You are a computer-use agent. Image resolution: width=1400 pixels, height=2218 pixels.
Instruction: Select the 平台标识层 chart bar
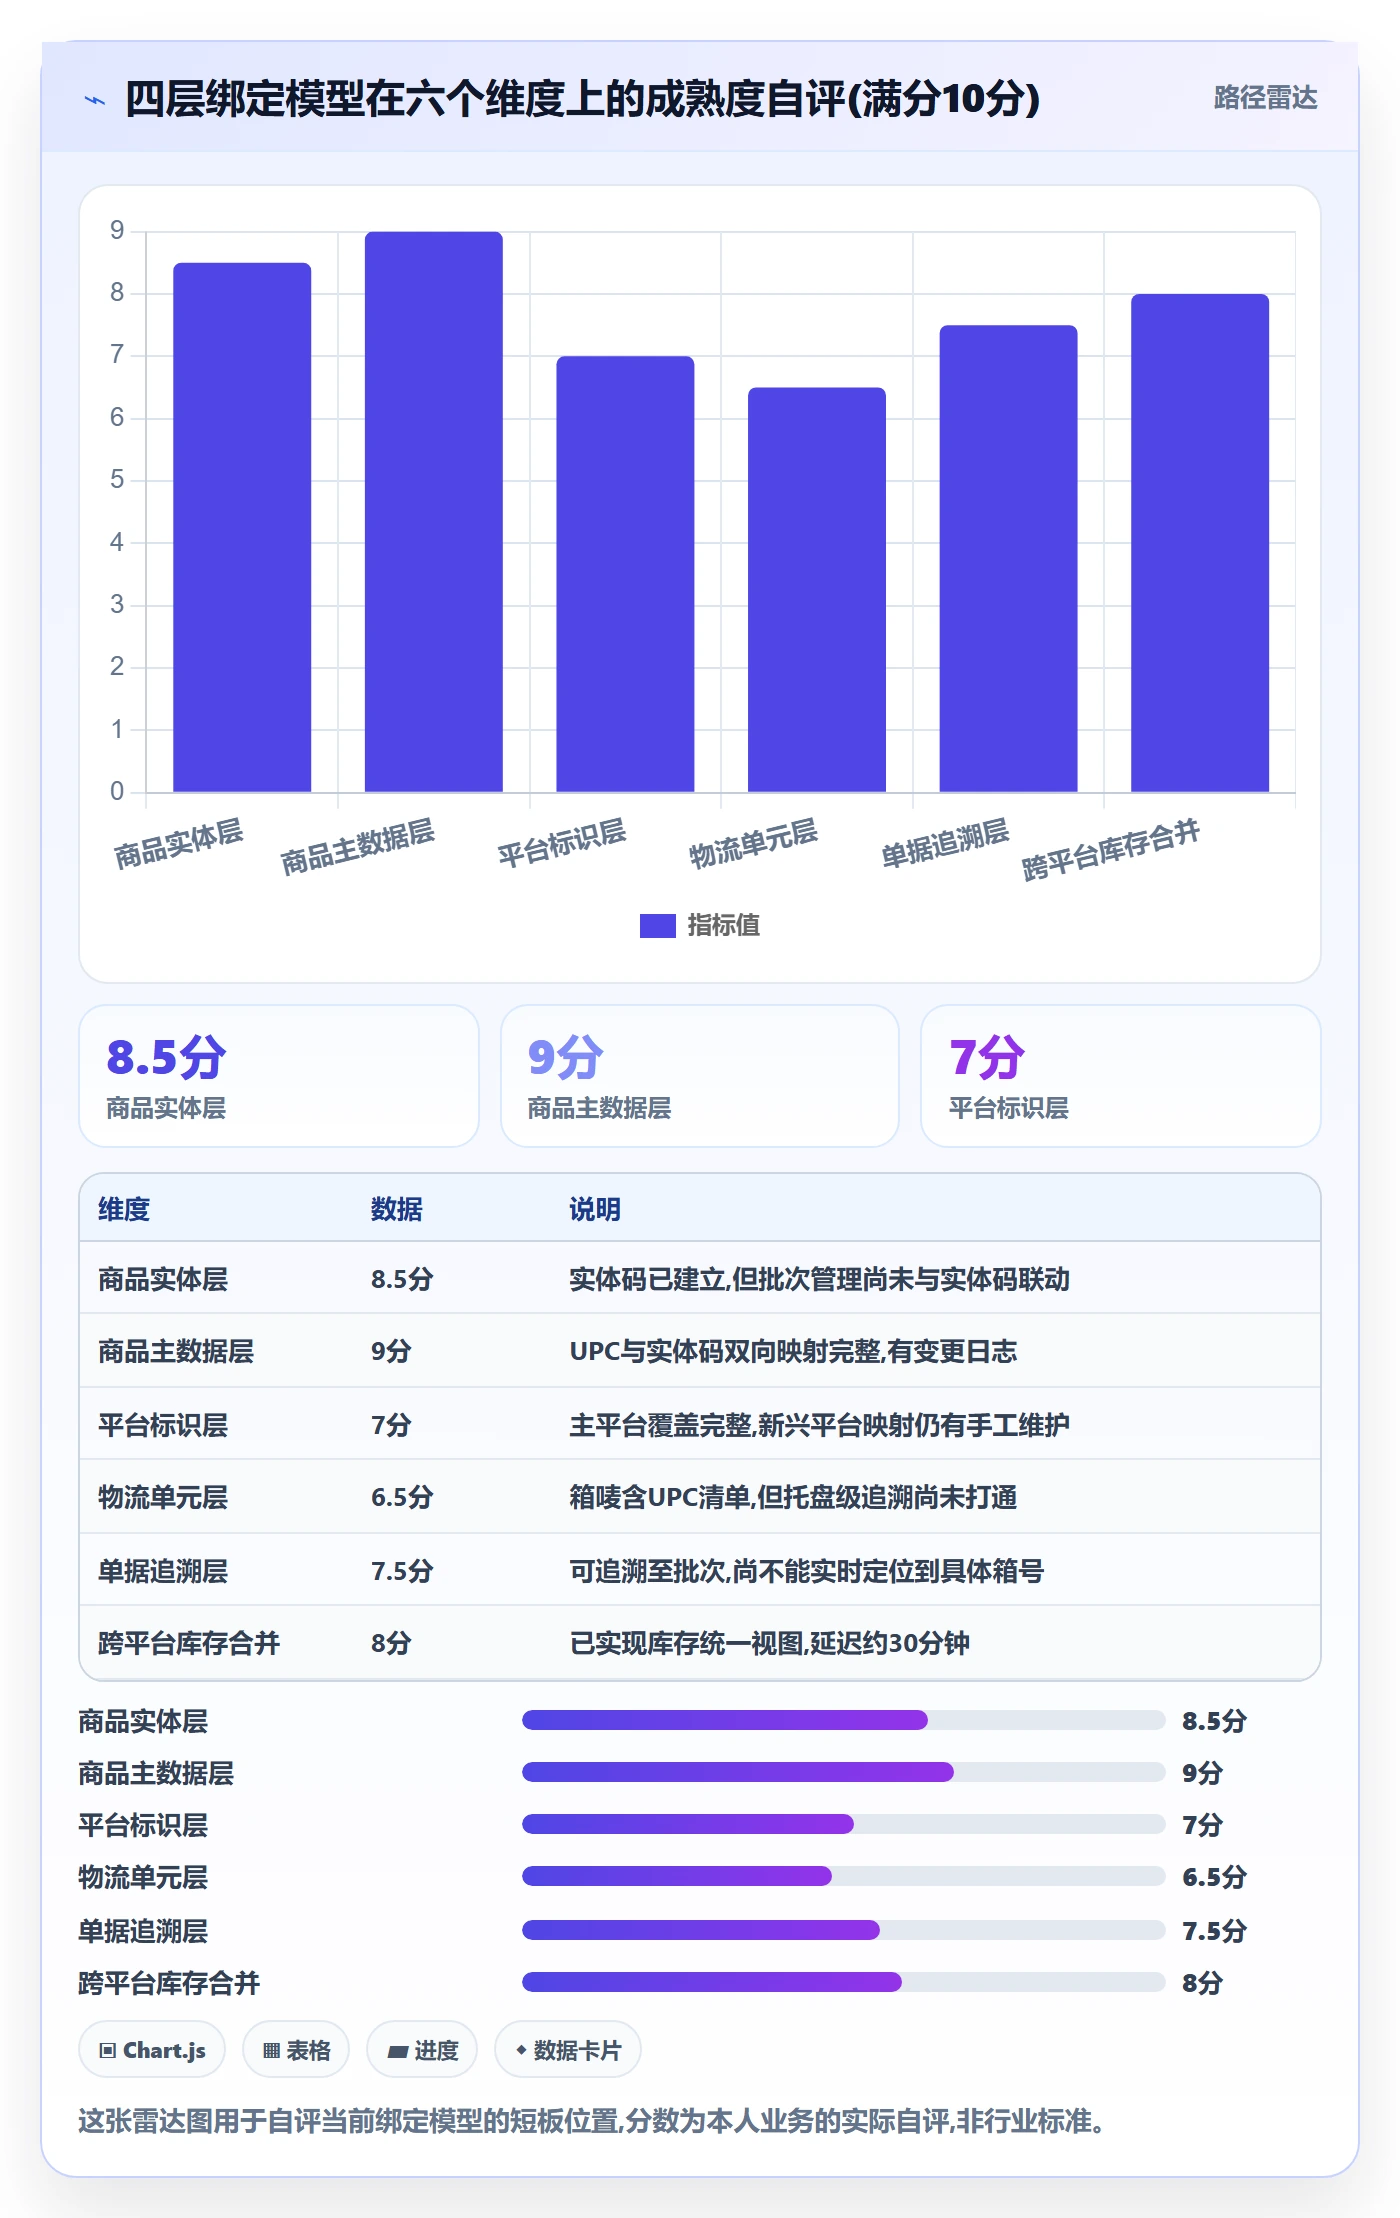[625, 574]
